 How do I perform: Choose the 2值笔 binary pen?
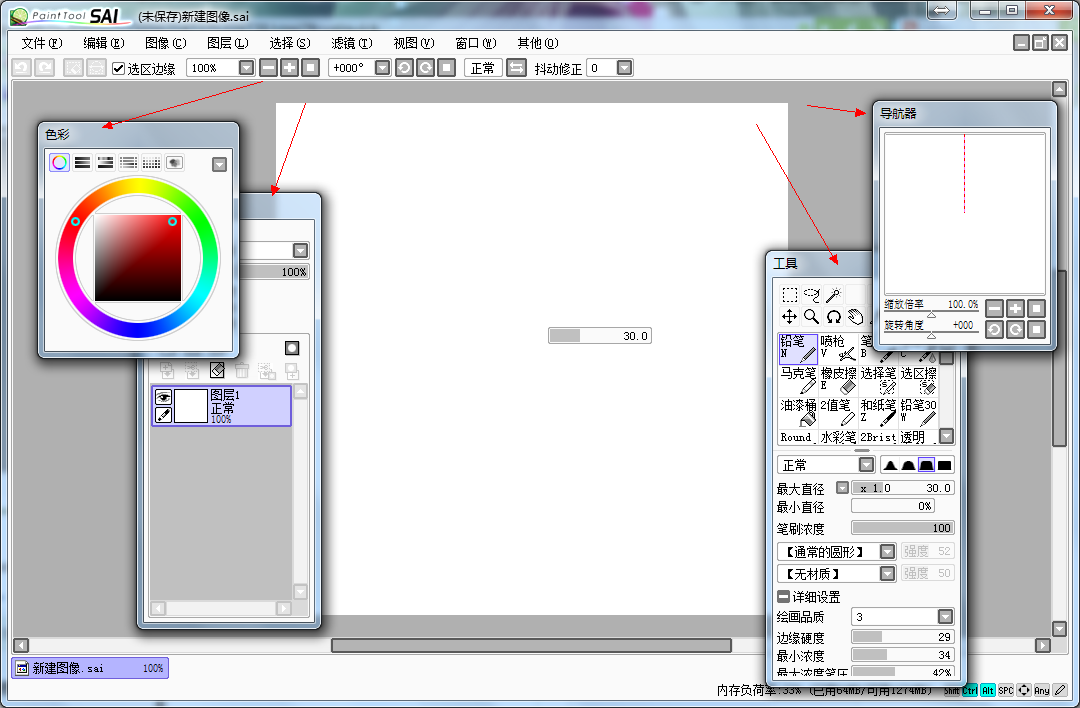[x=838, y=412]
